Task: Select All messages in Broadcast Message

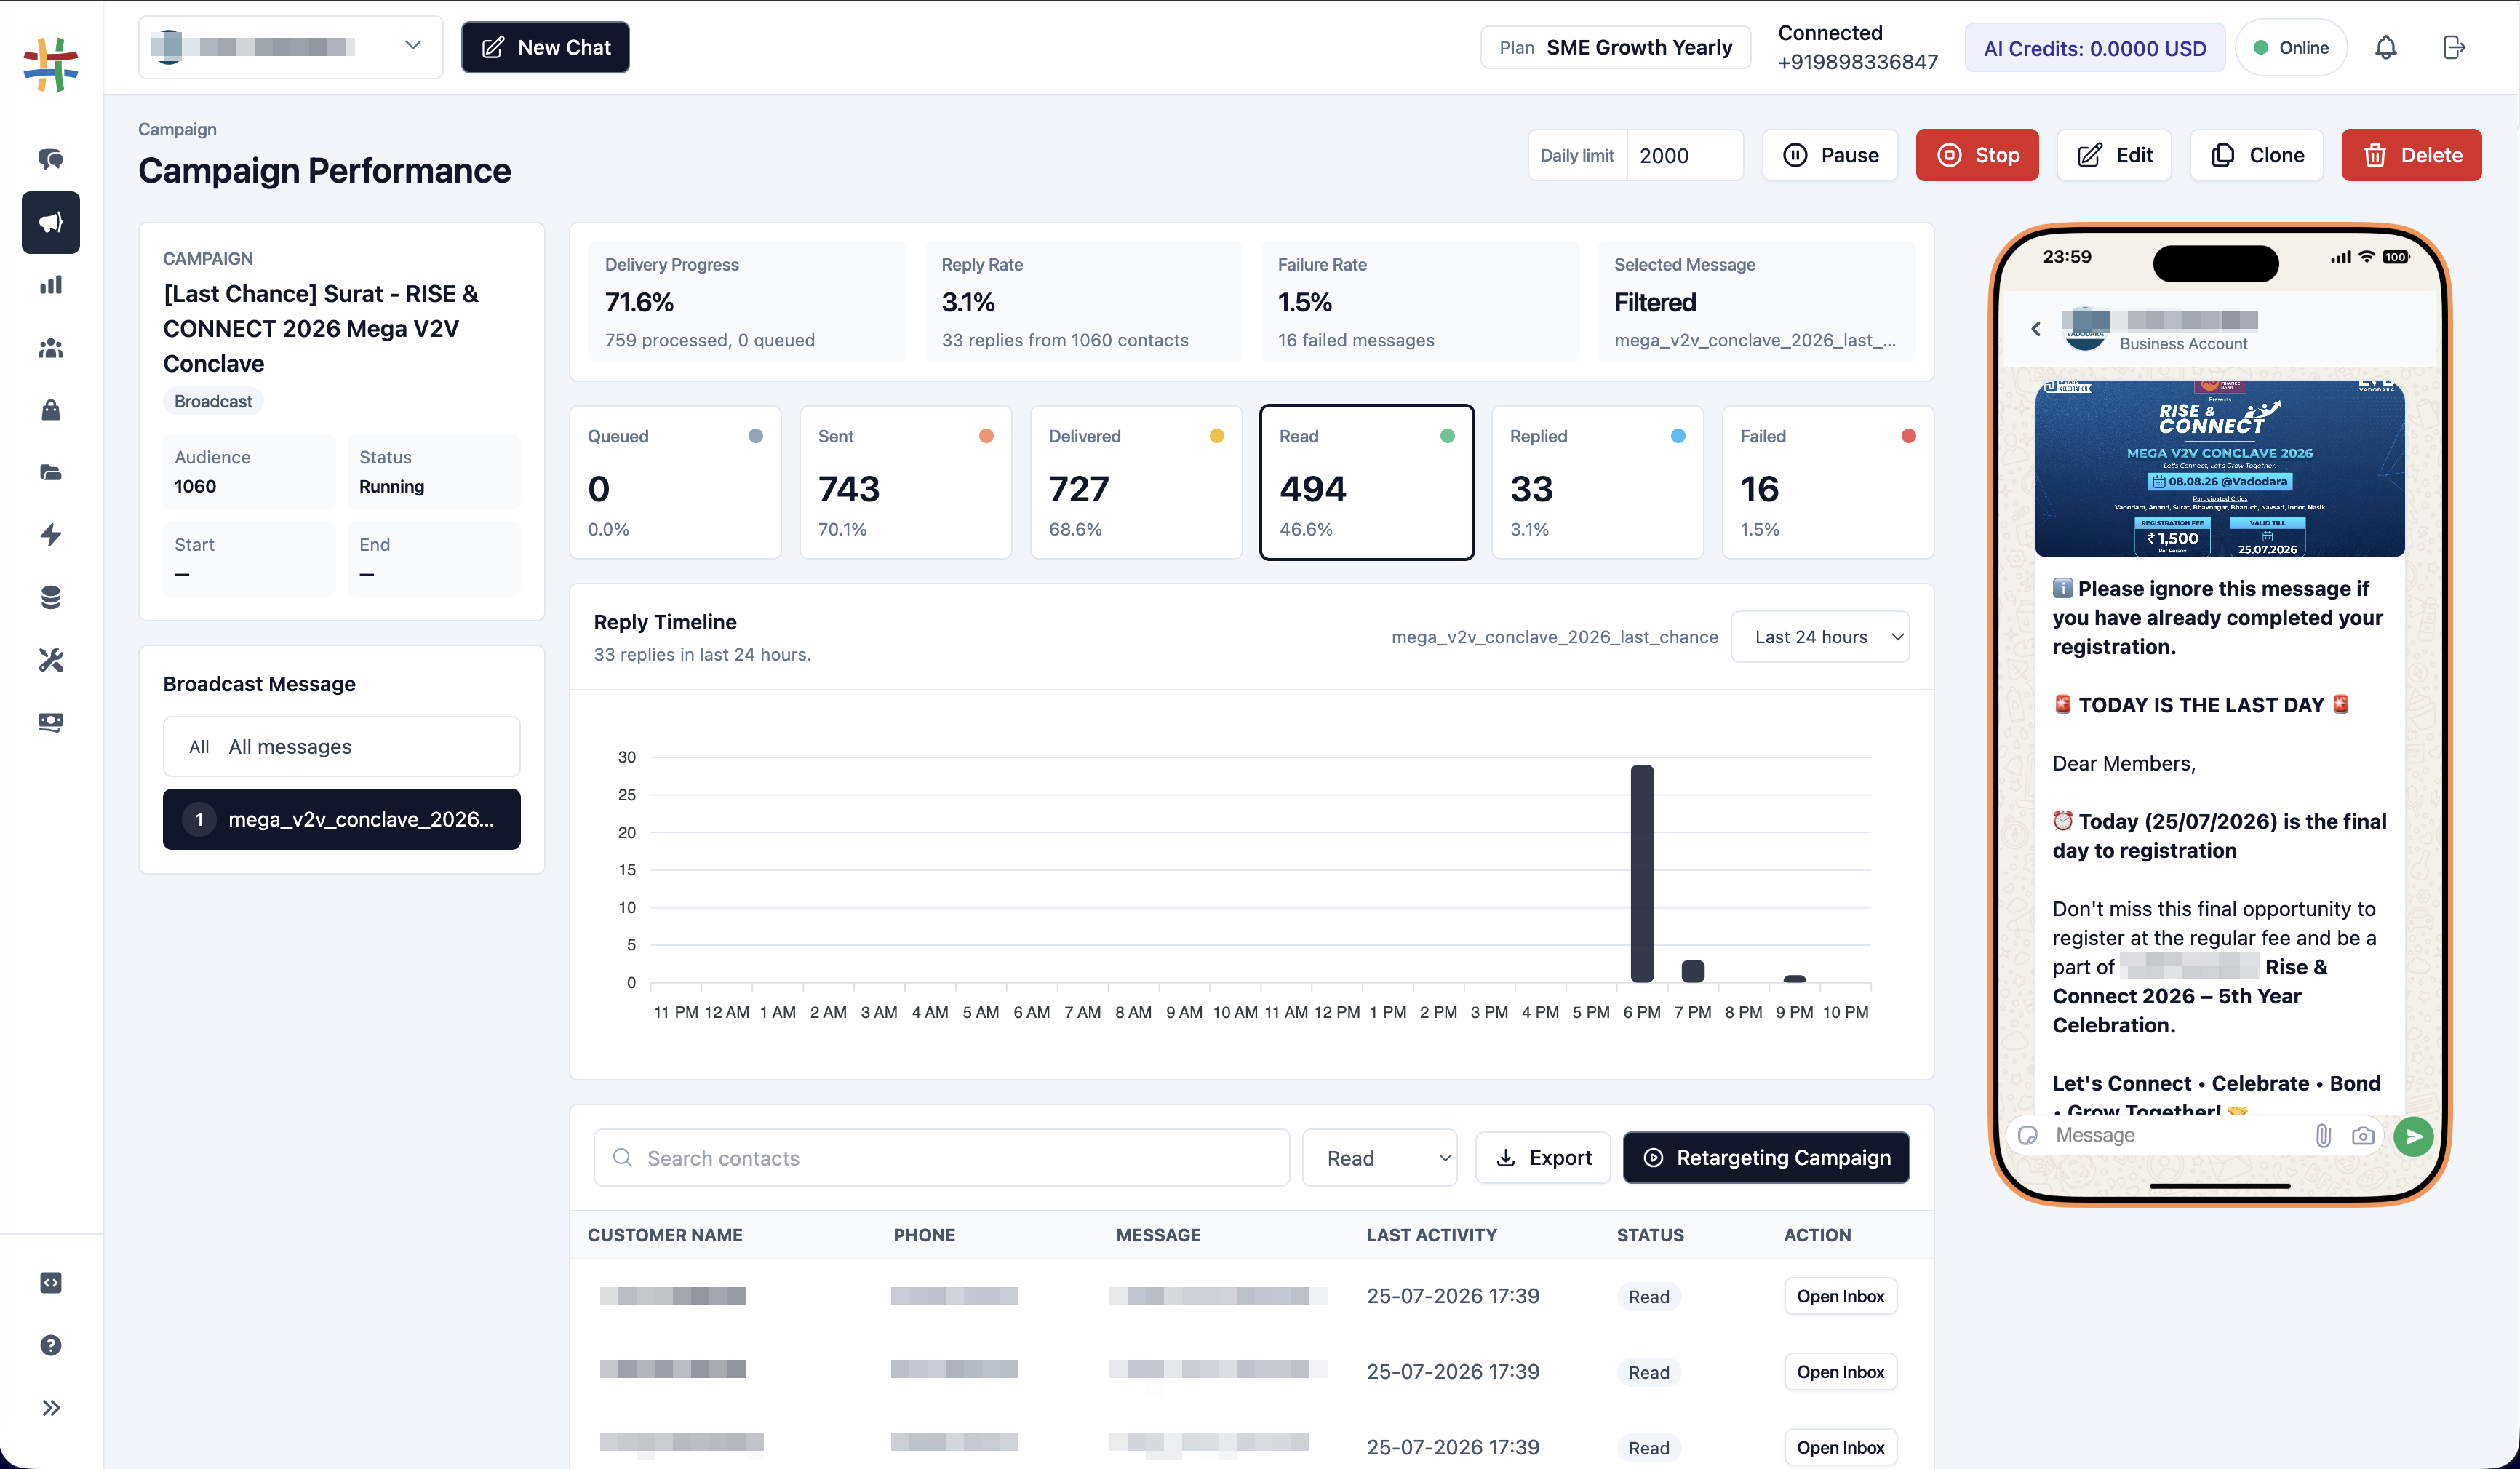Action: click(342, 746)
